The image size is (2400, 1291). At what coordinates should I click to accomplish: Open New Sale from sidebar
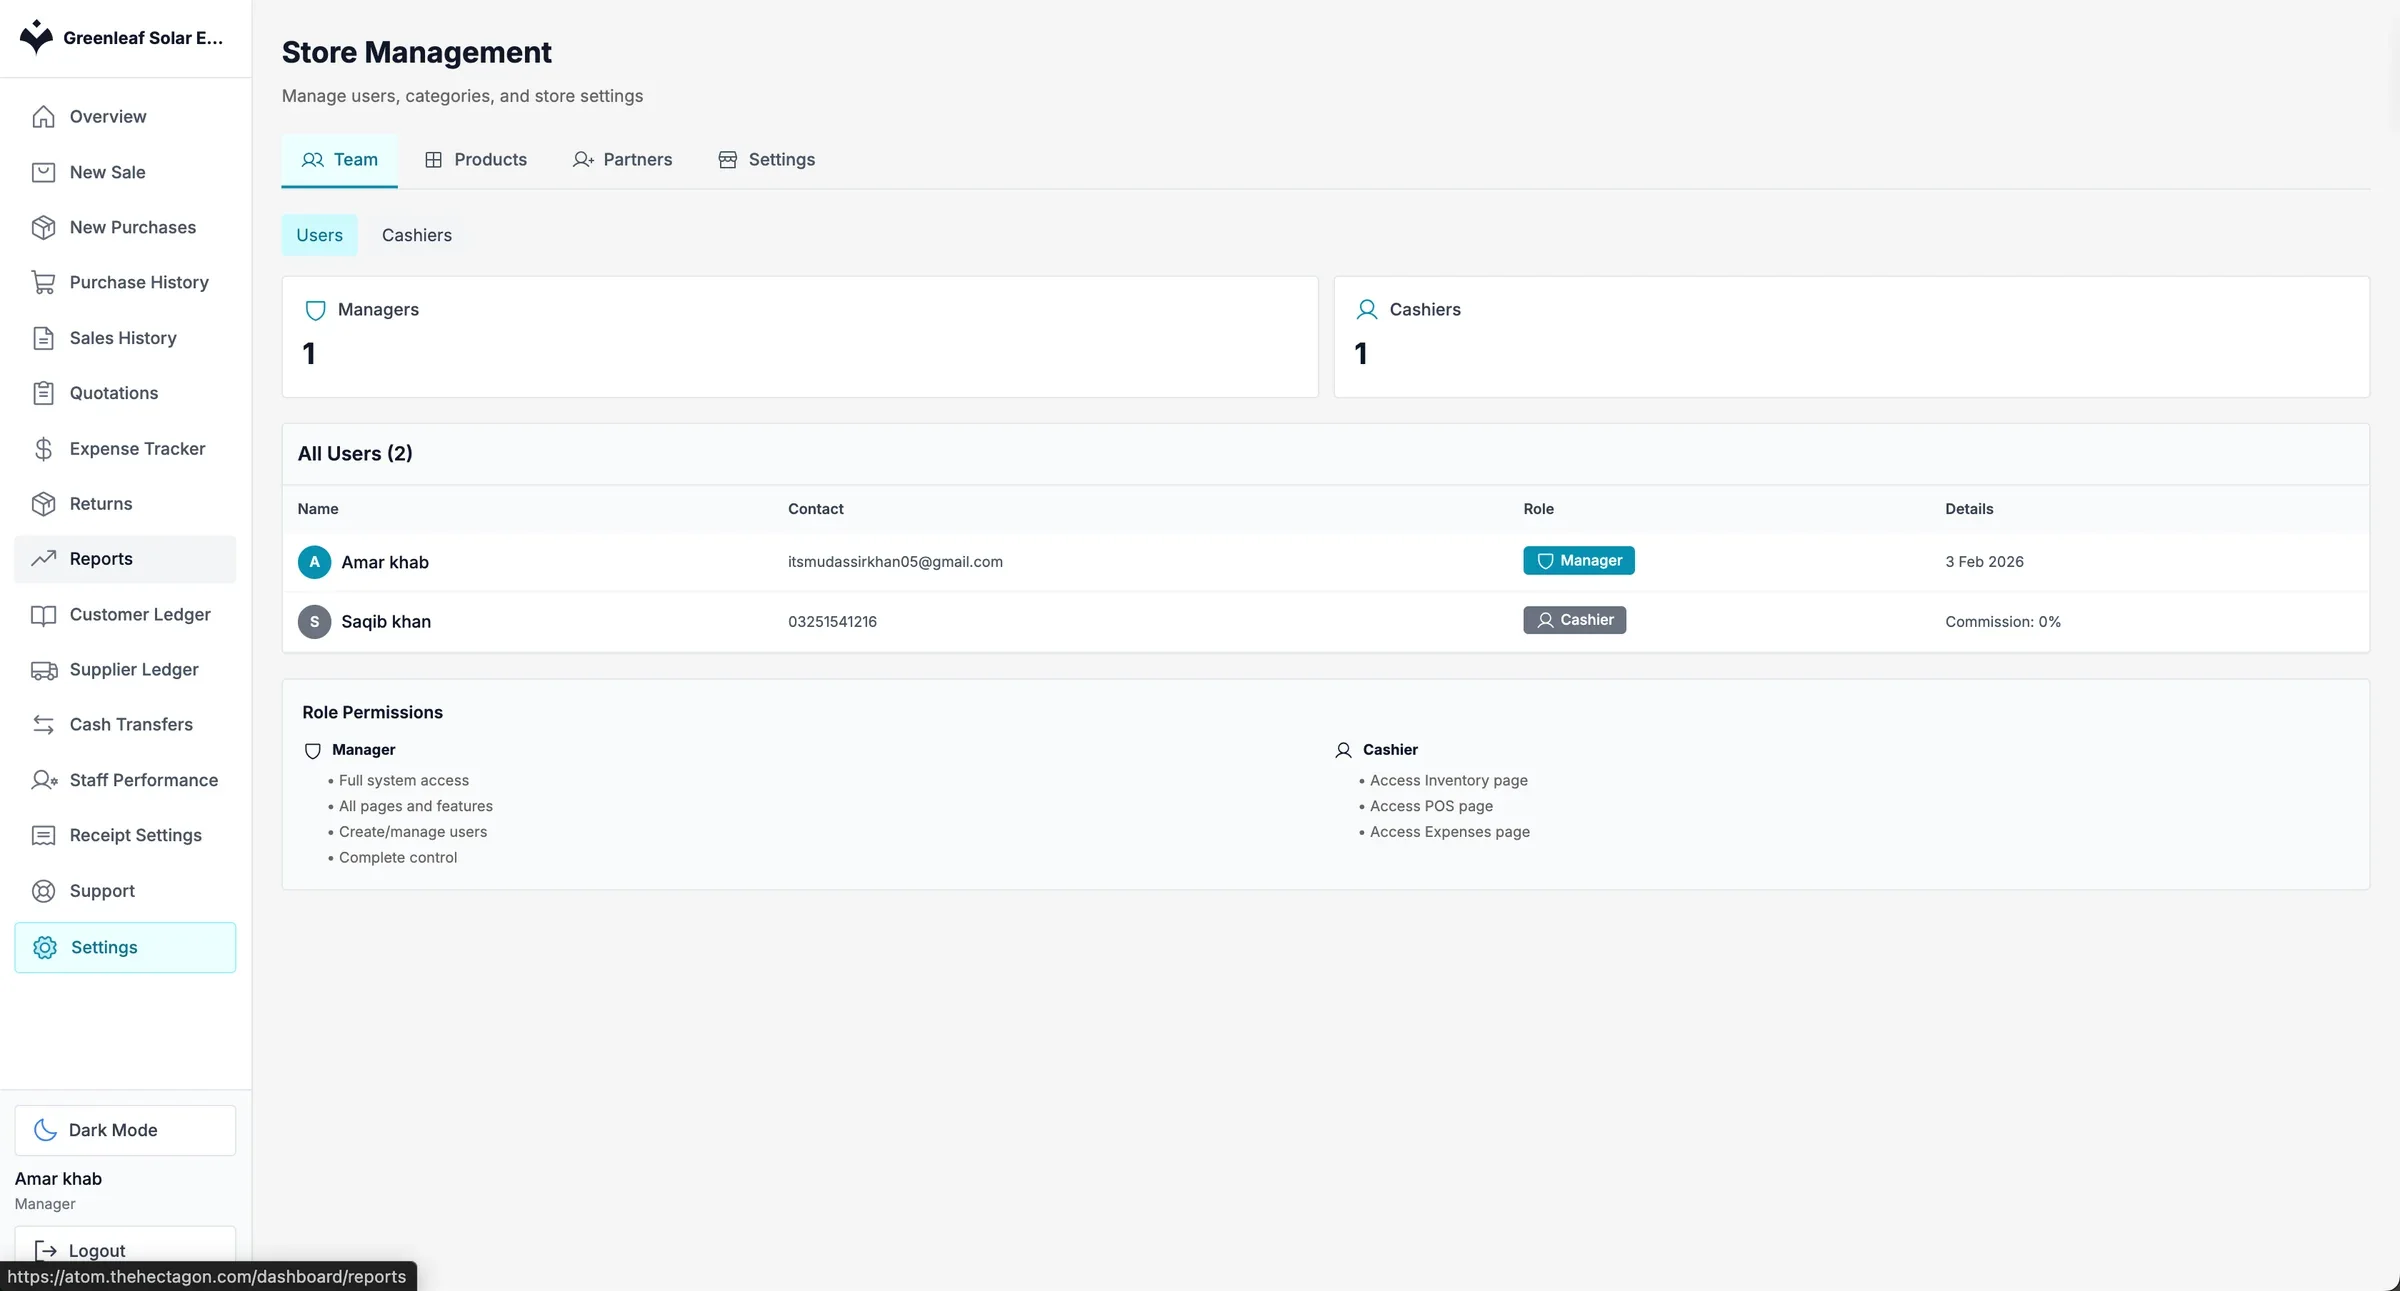[125, 172]
